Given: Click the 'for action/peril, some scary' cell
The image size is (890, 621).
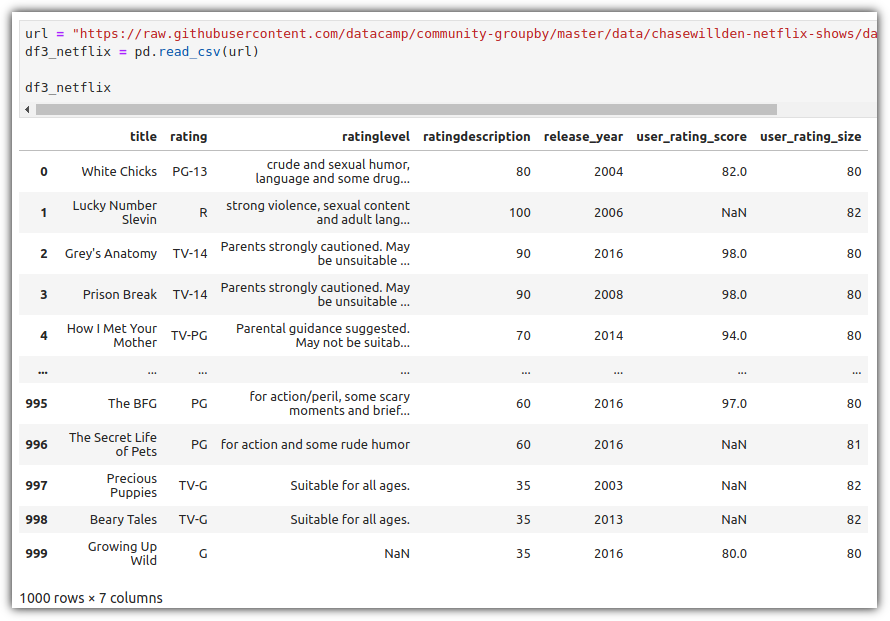Looking at the screenshot, I should [x=330, y=403].
